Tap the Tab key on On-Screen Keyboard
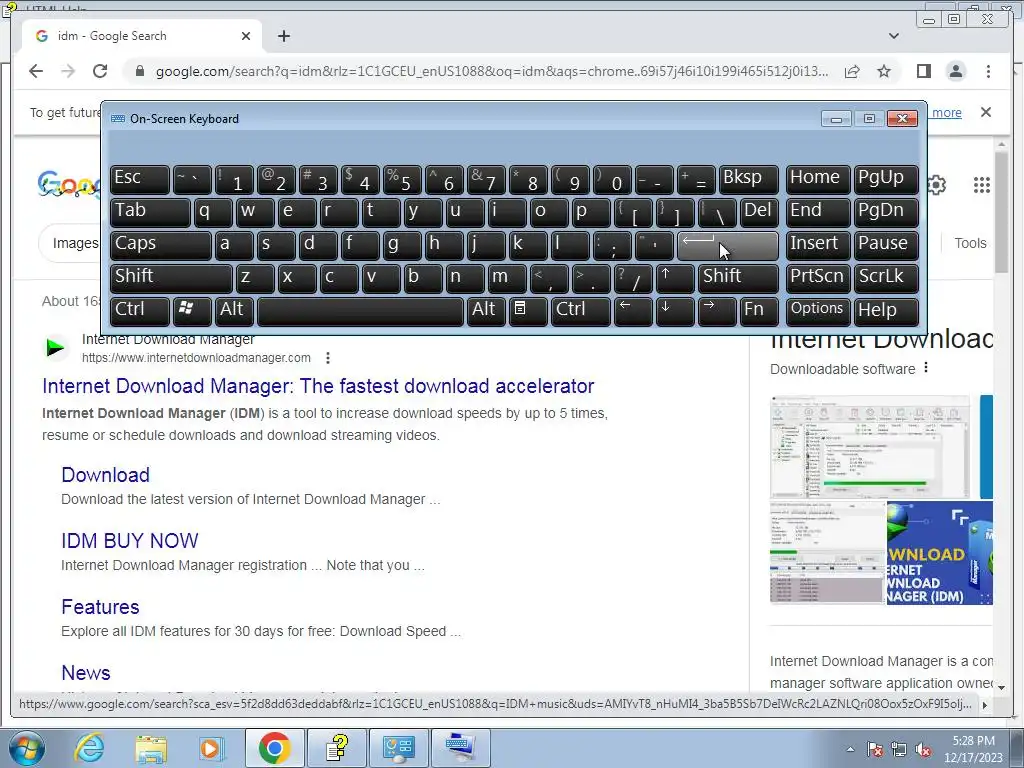This screenshot has height=768, width=1024. tap(150, 212)
